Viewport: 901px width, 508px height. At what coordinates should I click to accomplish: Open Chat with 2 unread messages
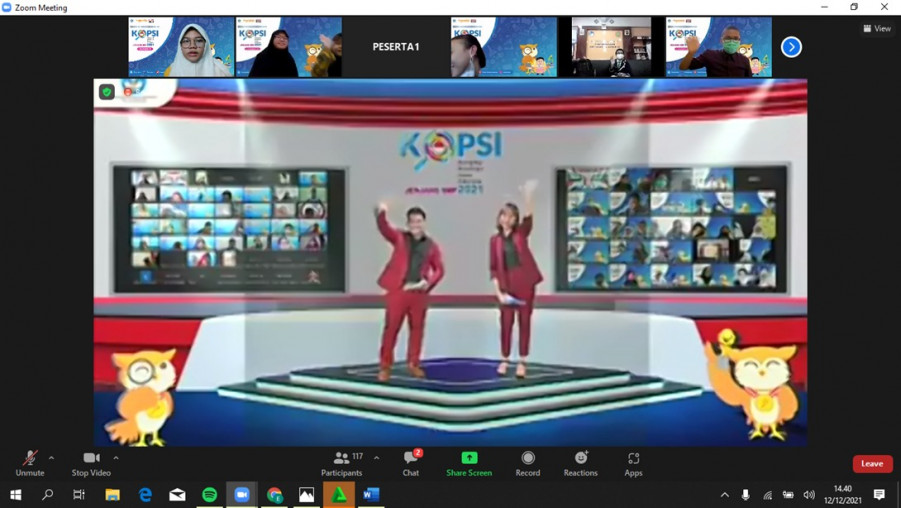click(411, 464)
